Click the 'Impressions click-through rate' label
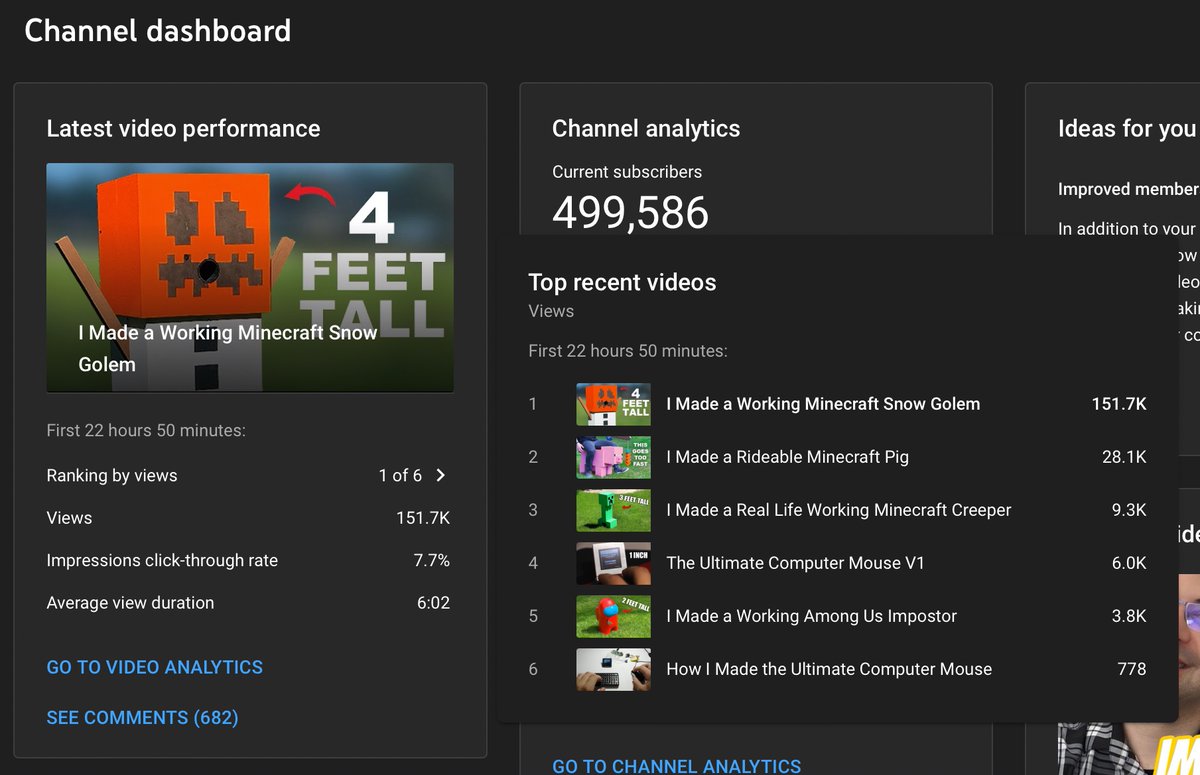 point(162,561)
